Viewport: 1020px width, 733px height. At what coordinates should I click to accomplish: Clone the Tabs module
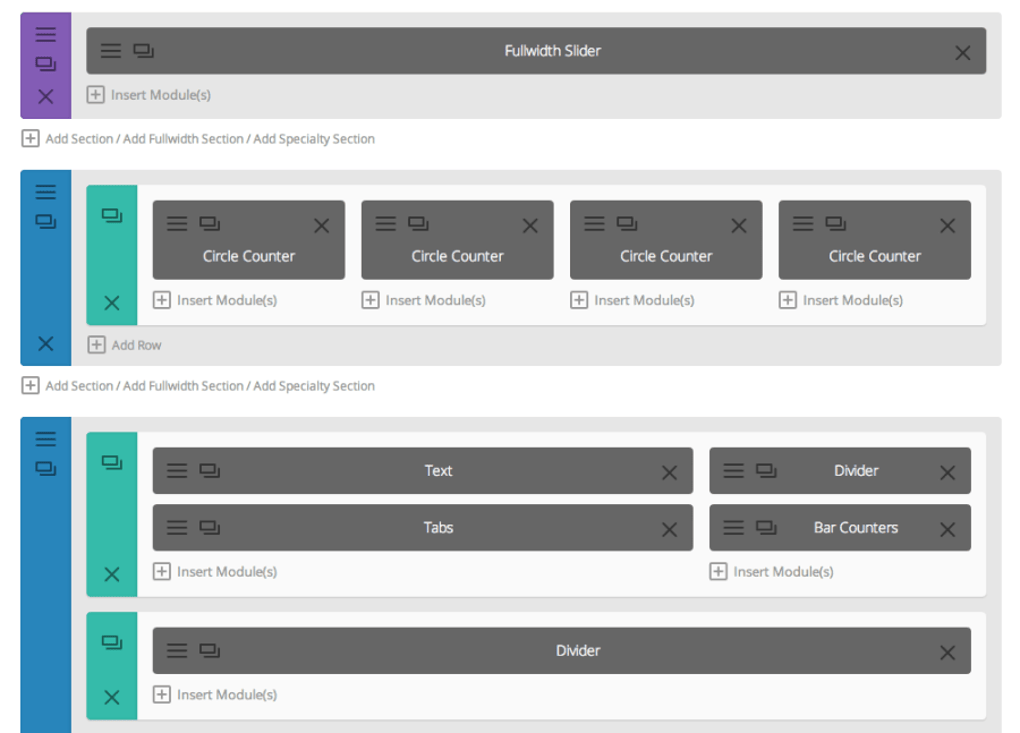(x=210, y=528)
